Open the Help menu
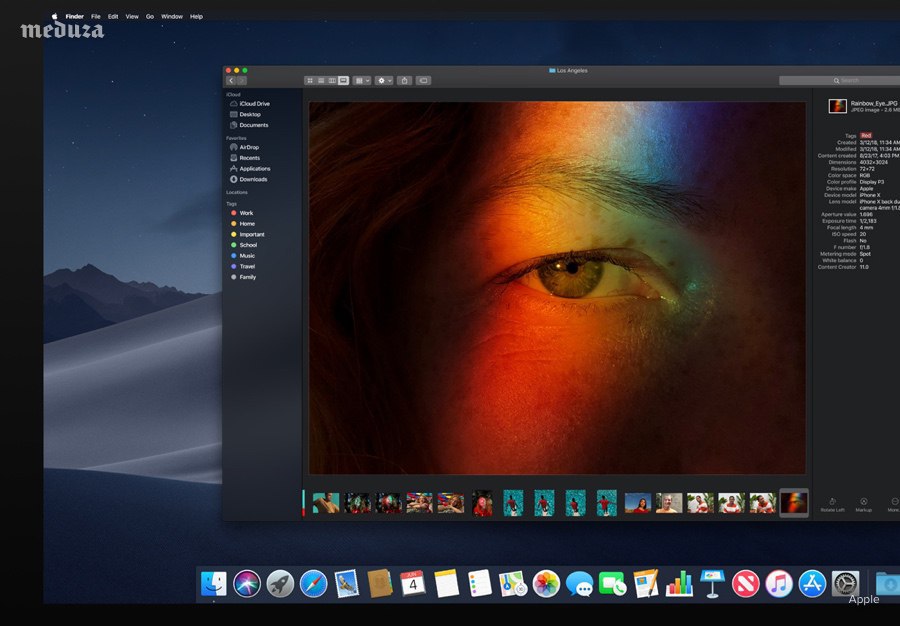This screenshot has width=900, height=626. (196, 17)
